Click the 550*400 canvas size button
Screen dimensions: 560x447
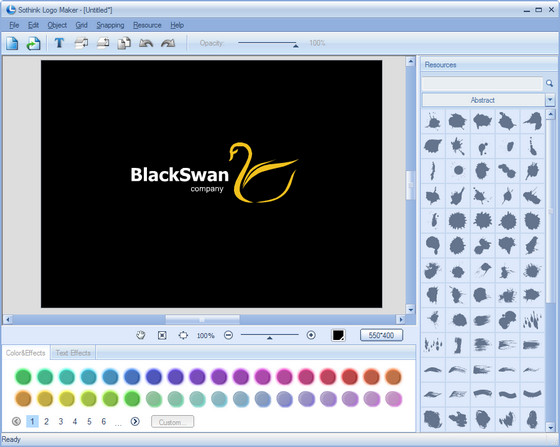(x=381, y=335)
